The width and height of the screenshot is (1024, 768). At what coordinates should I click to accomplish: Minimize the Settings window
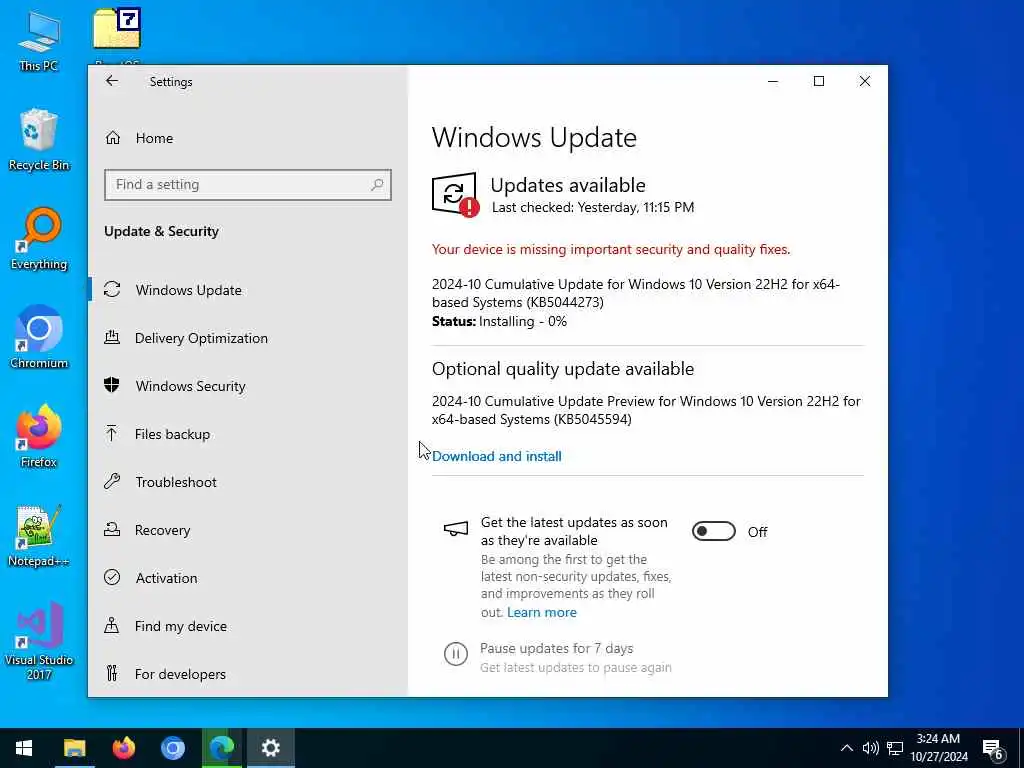tap(773, 82)
